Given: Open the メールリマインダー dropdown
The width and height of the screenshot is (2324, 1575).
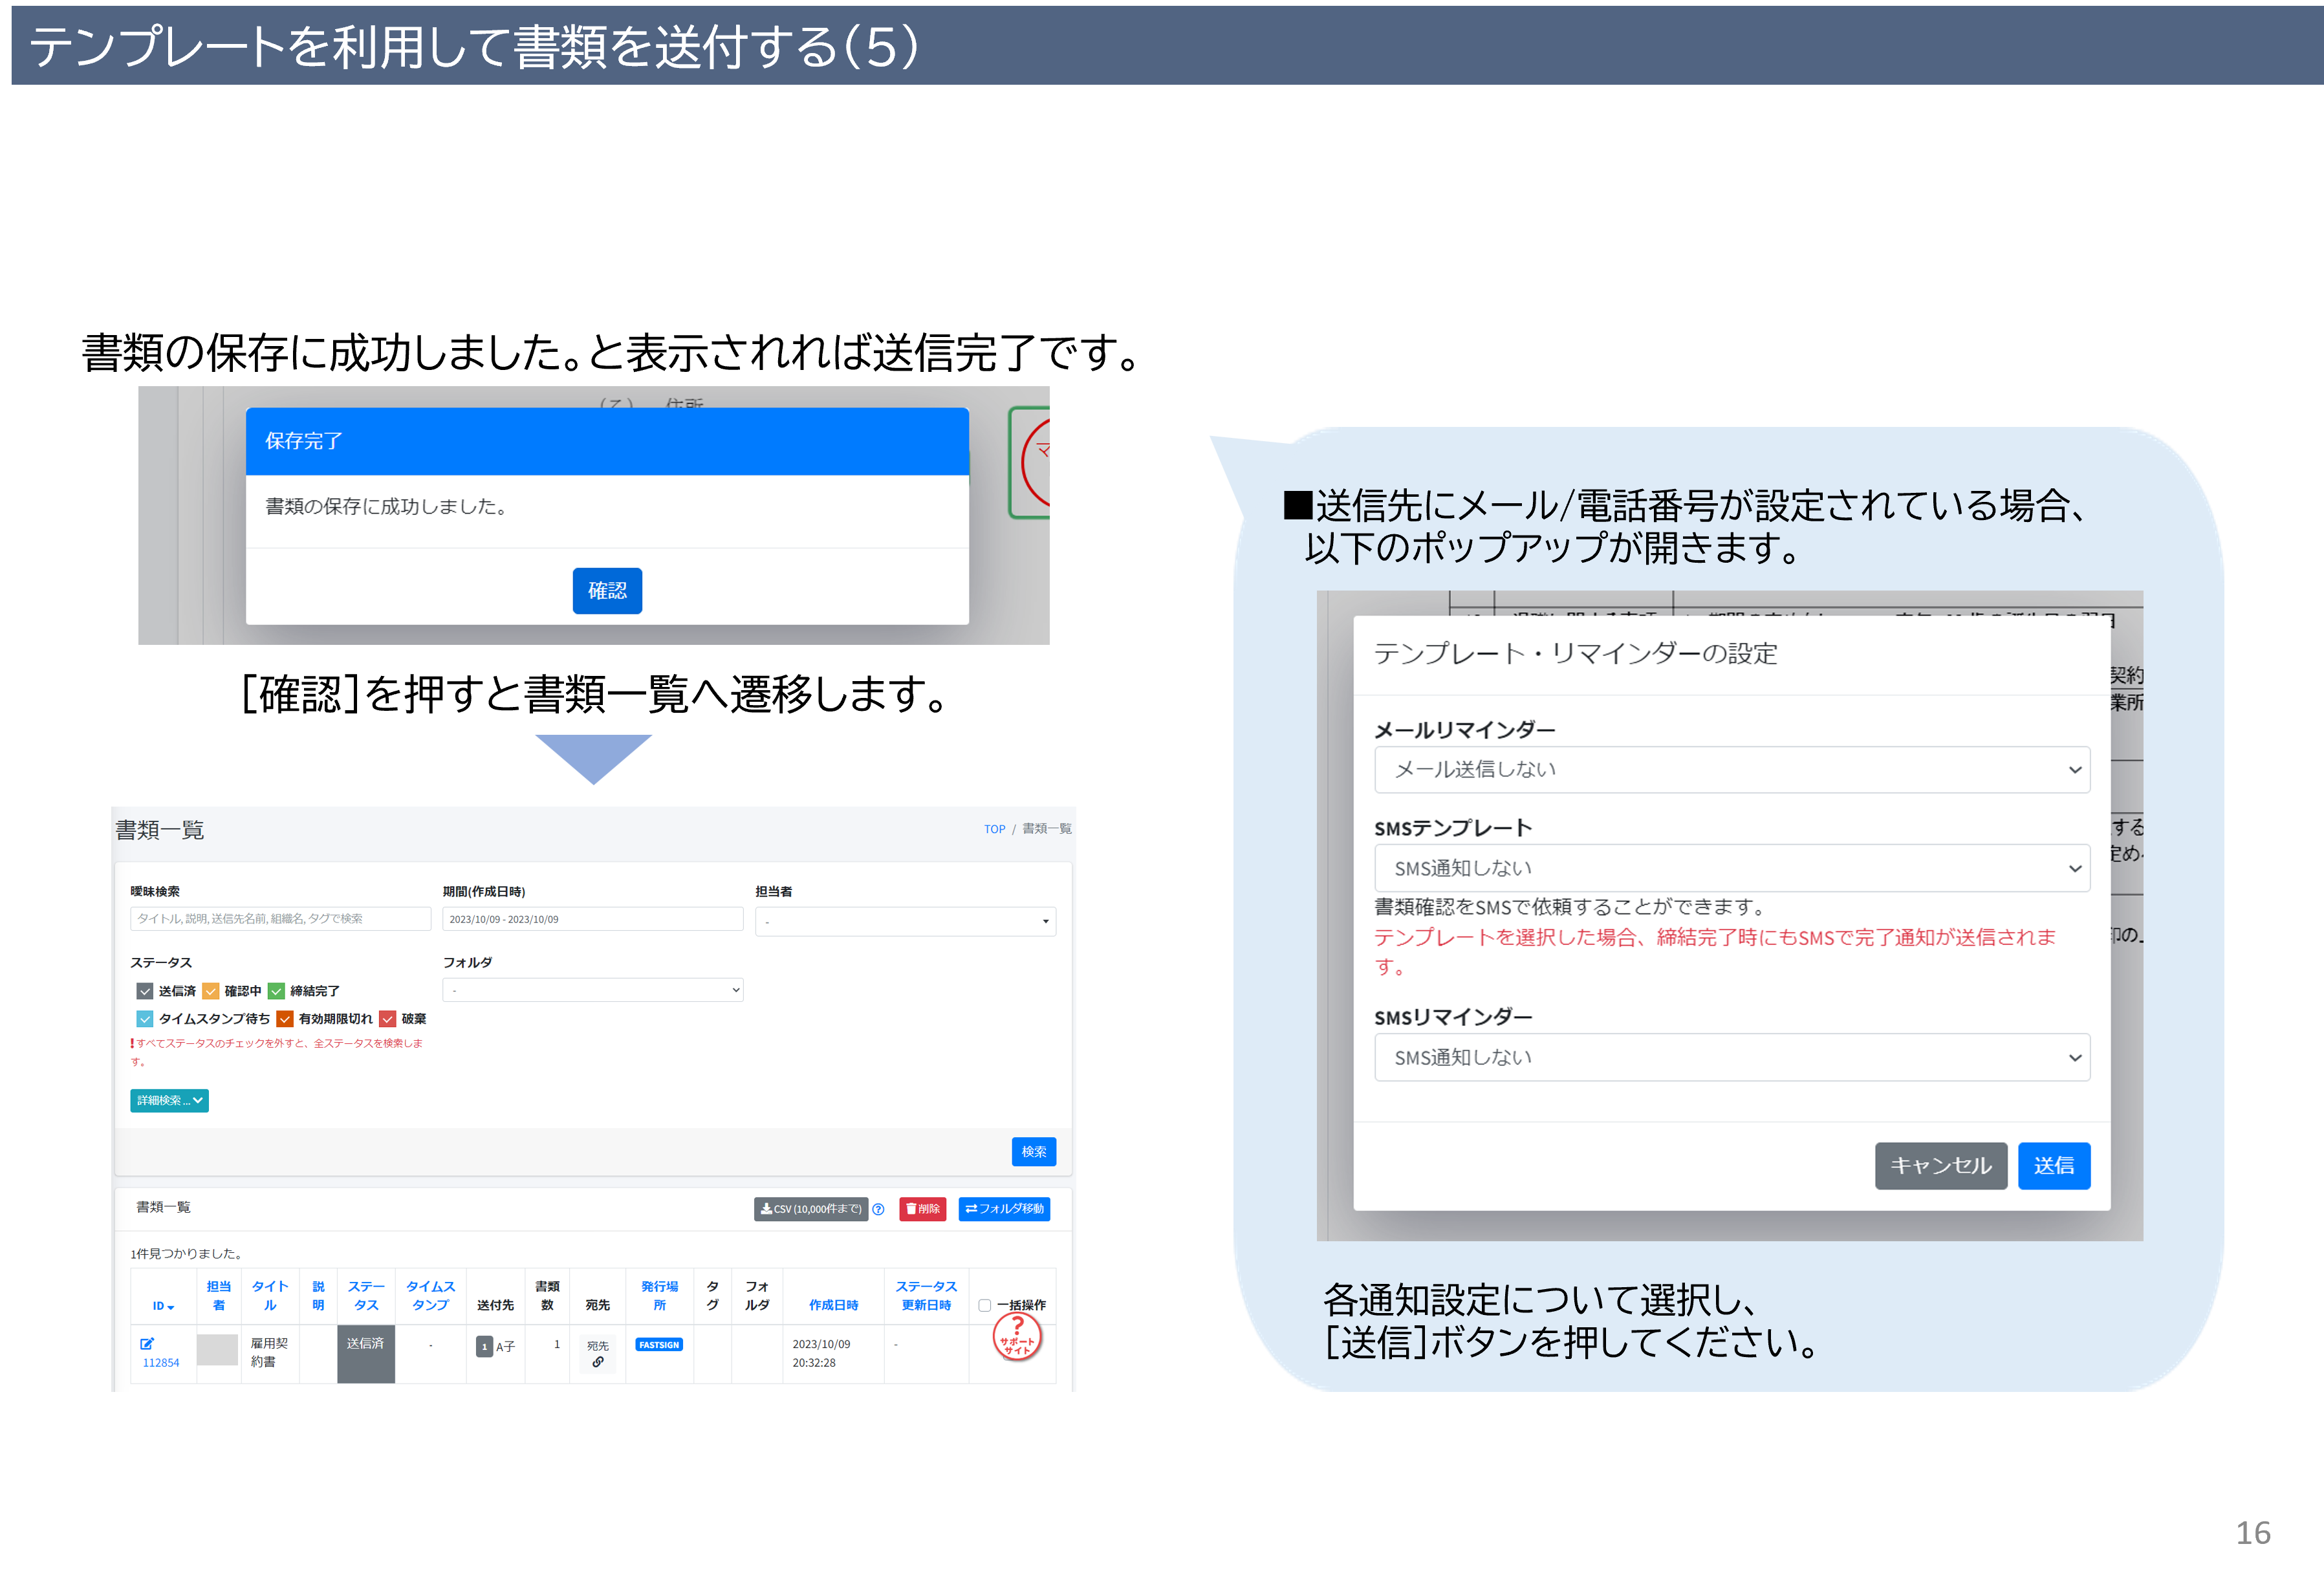Looking at the screenshot, I should click(x=1731, y=769).
